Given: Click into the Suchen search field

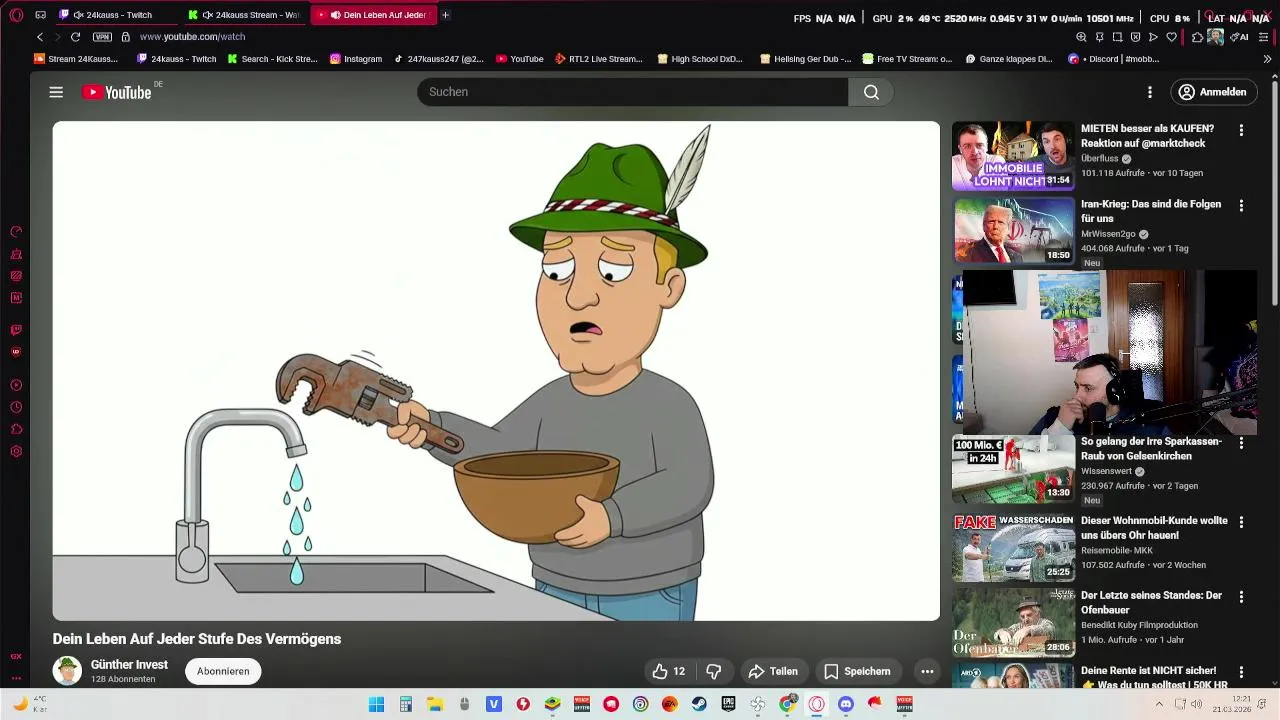Looking at the screenshot, I should pos(632,92).
